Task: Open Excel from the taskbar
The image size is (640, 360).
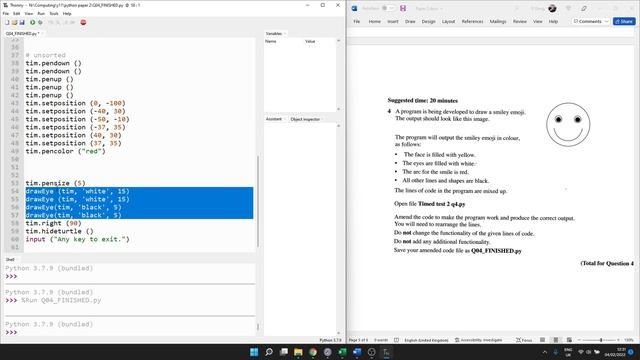Action: coord(342,352)
